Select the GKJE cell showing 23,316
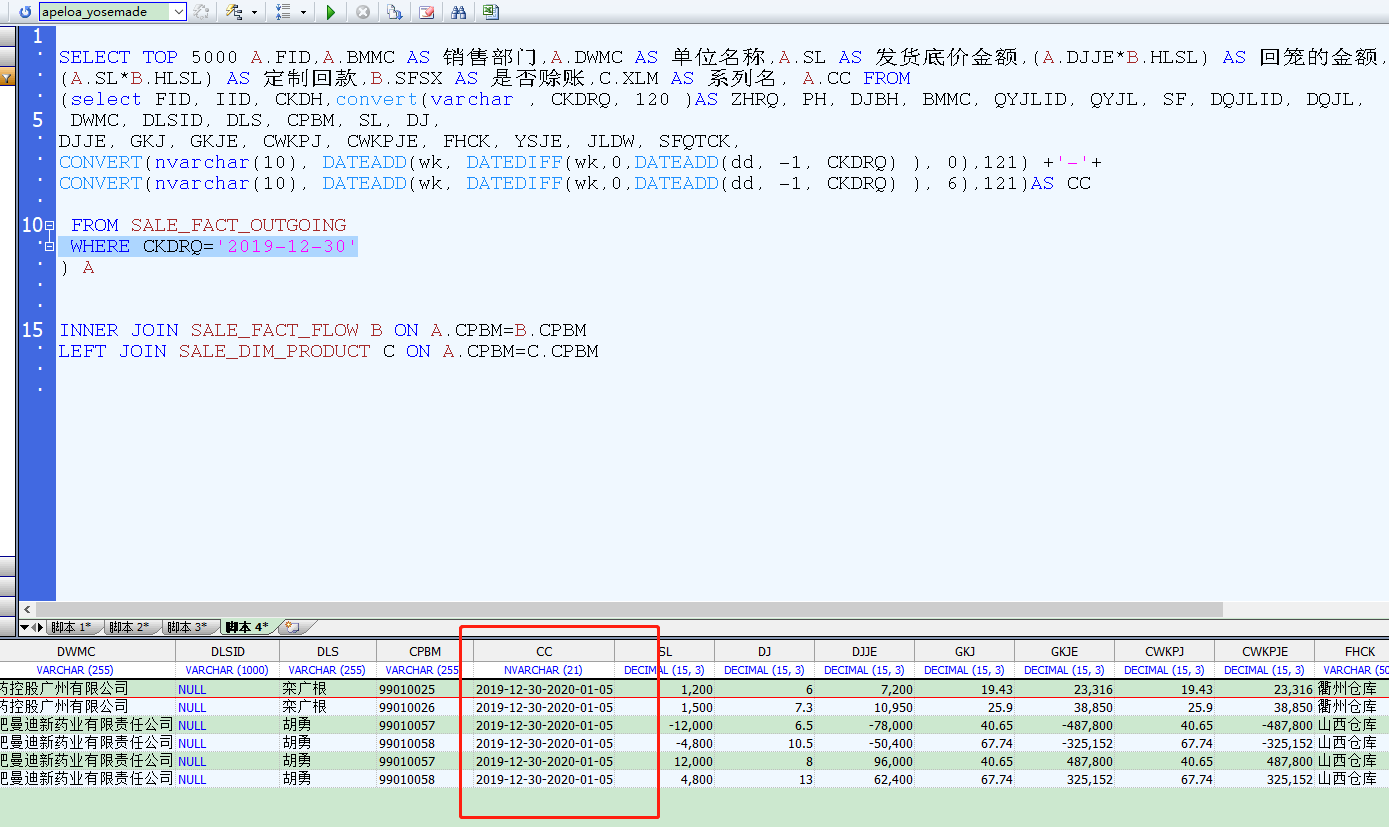Image resolution: width=1389 pixels, height=827 pixels. click(1064, 689)
